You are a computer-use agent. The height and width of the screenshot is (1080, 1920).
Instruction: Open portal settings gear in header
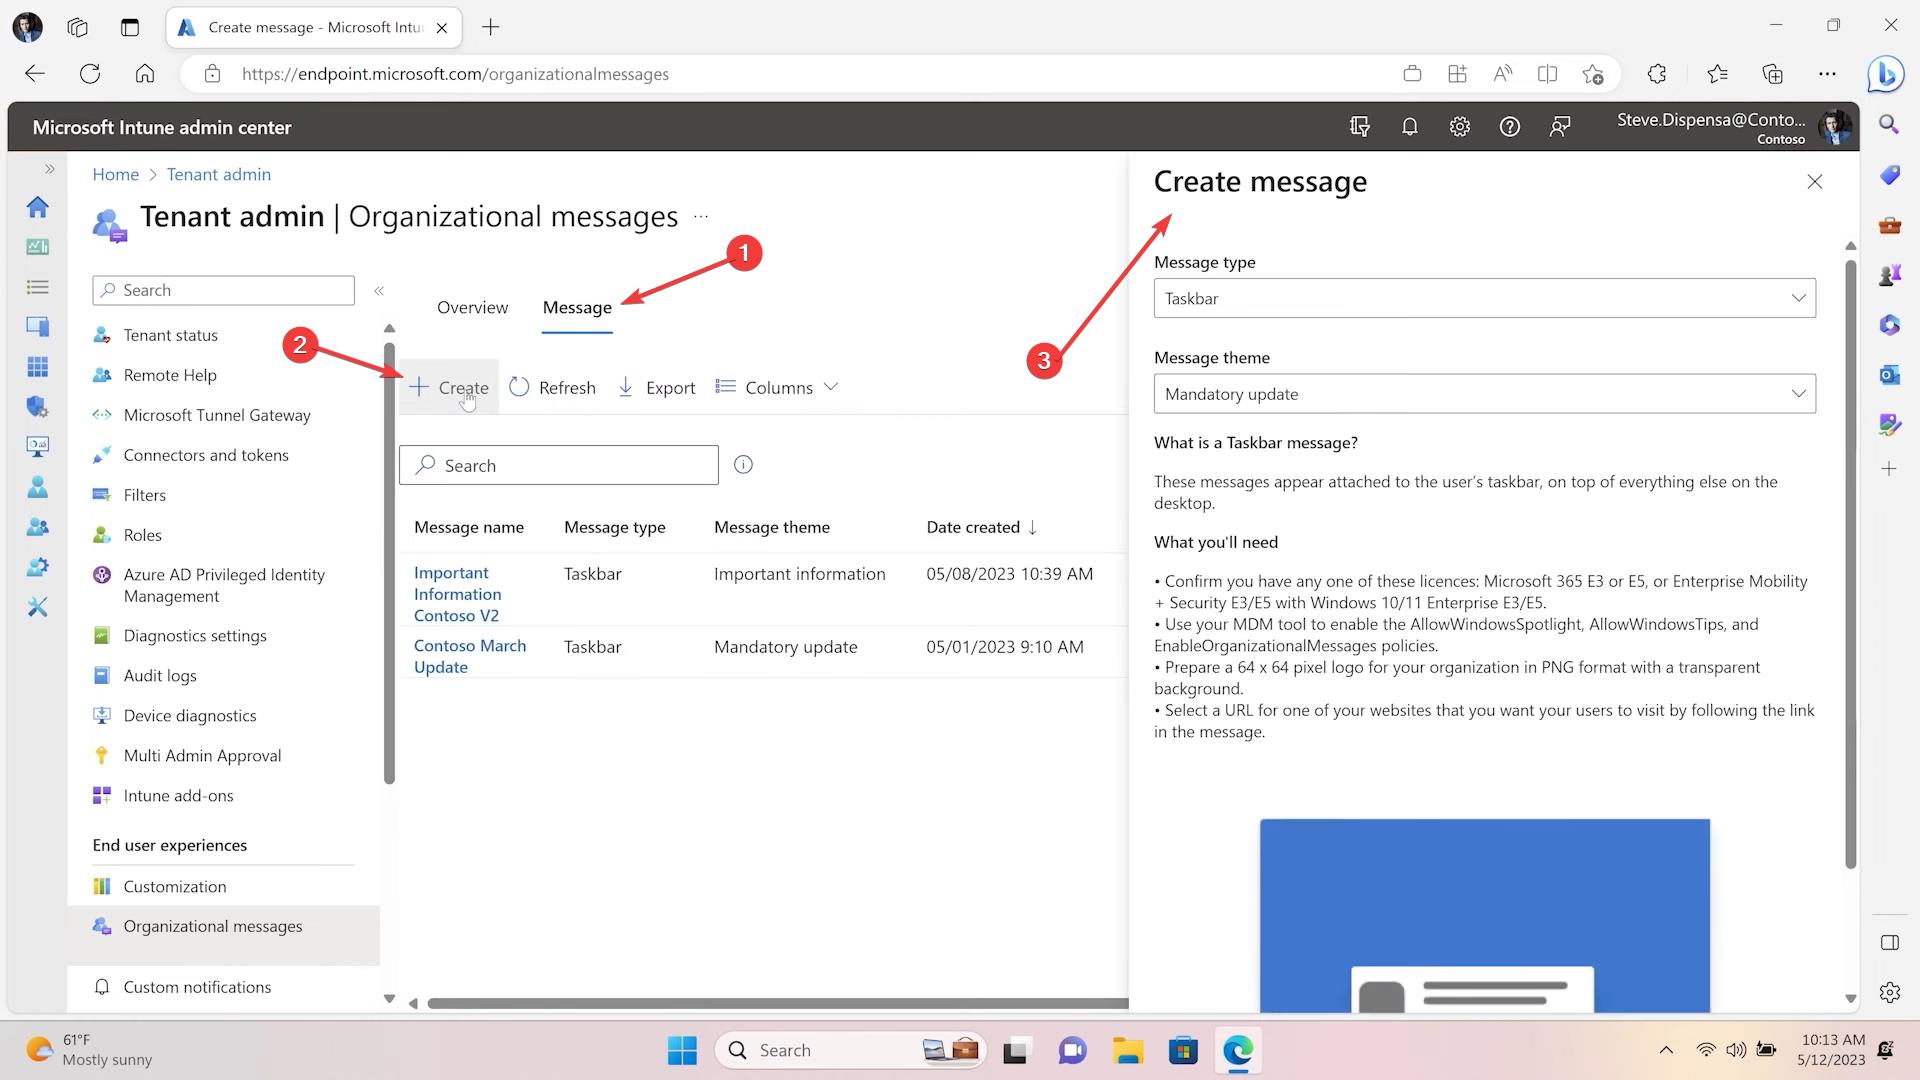pos(1459,127)
